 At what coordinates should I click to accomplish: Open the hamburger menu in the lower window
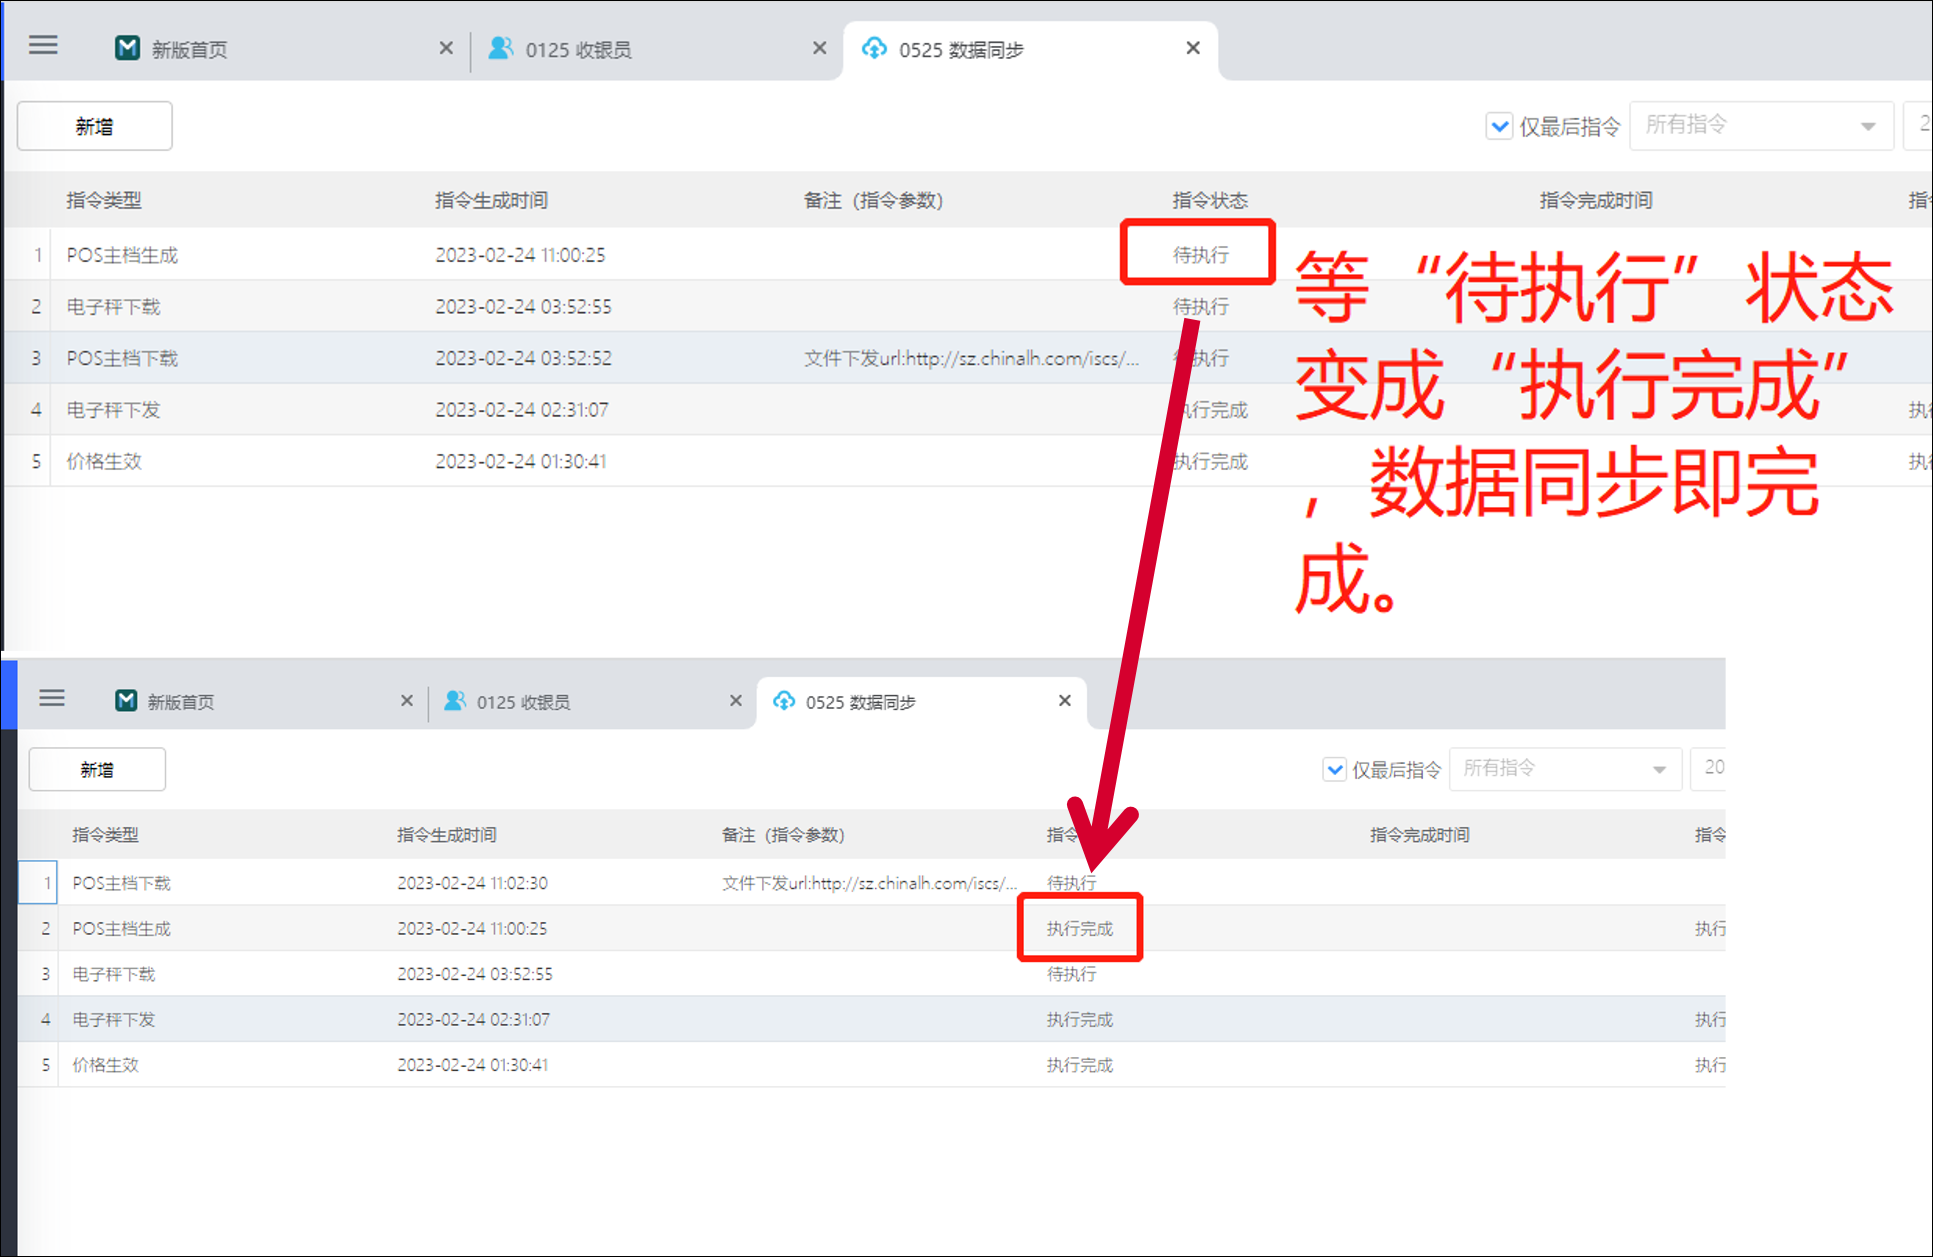pyautogui.click(x=52, y=698)
